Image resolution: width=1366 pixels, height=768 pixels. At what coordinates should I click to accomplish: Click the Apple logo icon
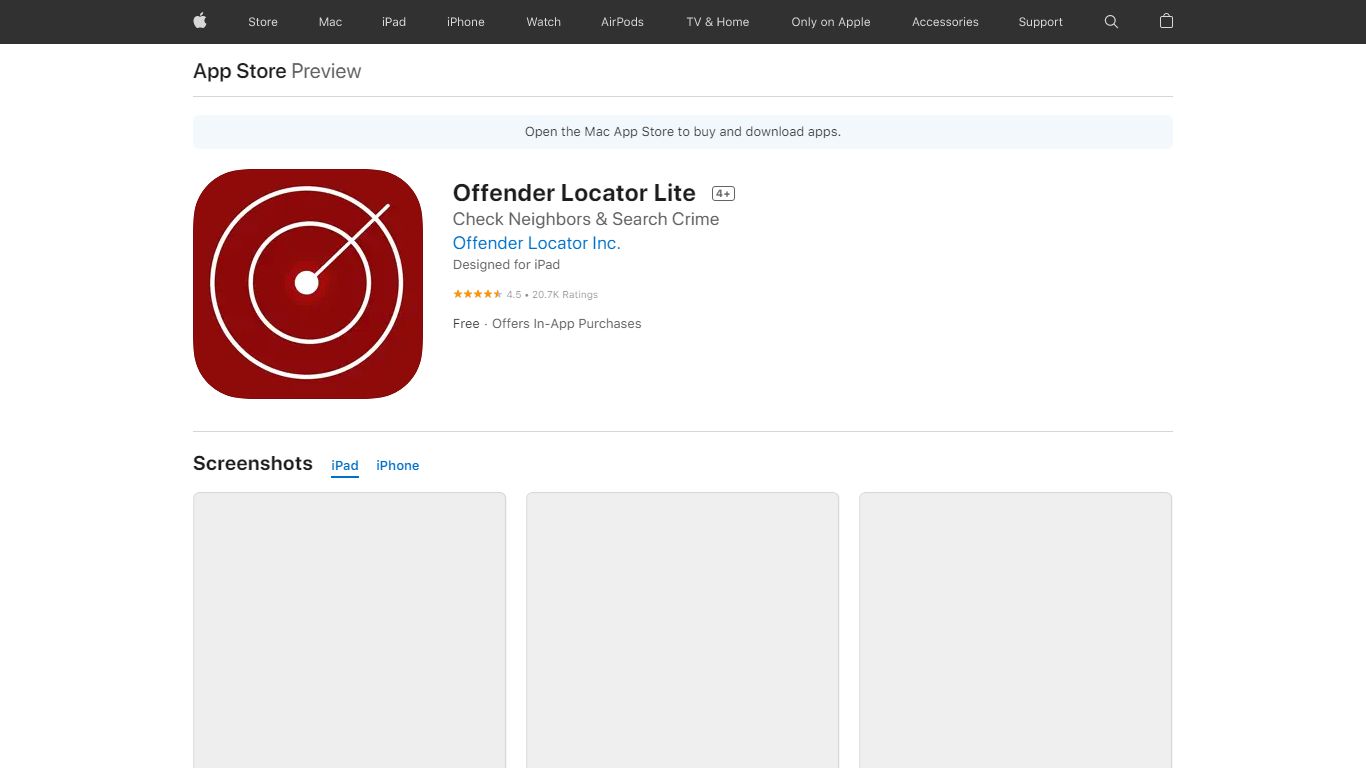click(200, 21)
